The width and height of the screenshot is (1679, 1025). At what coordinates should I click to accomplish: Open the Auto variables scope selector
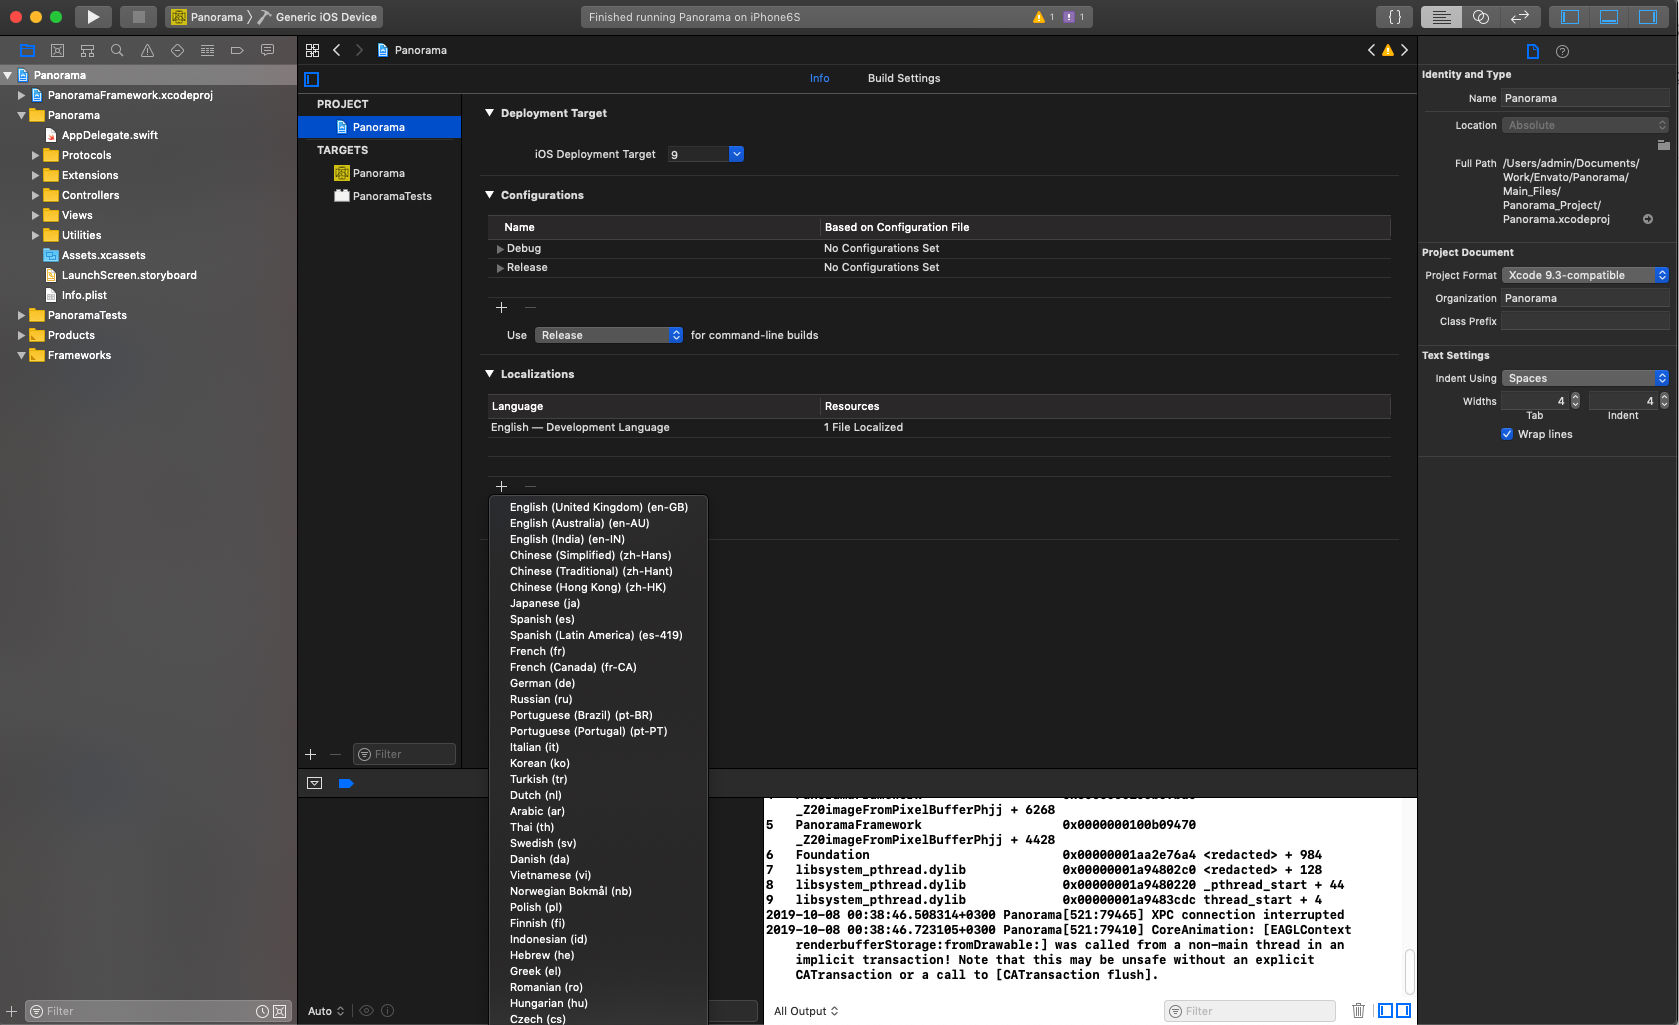(x=326, y=1011)
